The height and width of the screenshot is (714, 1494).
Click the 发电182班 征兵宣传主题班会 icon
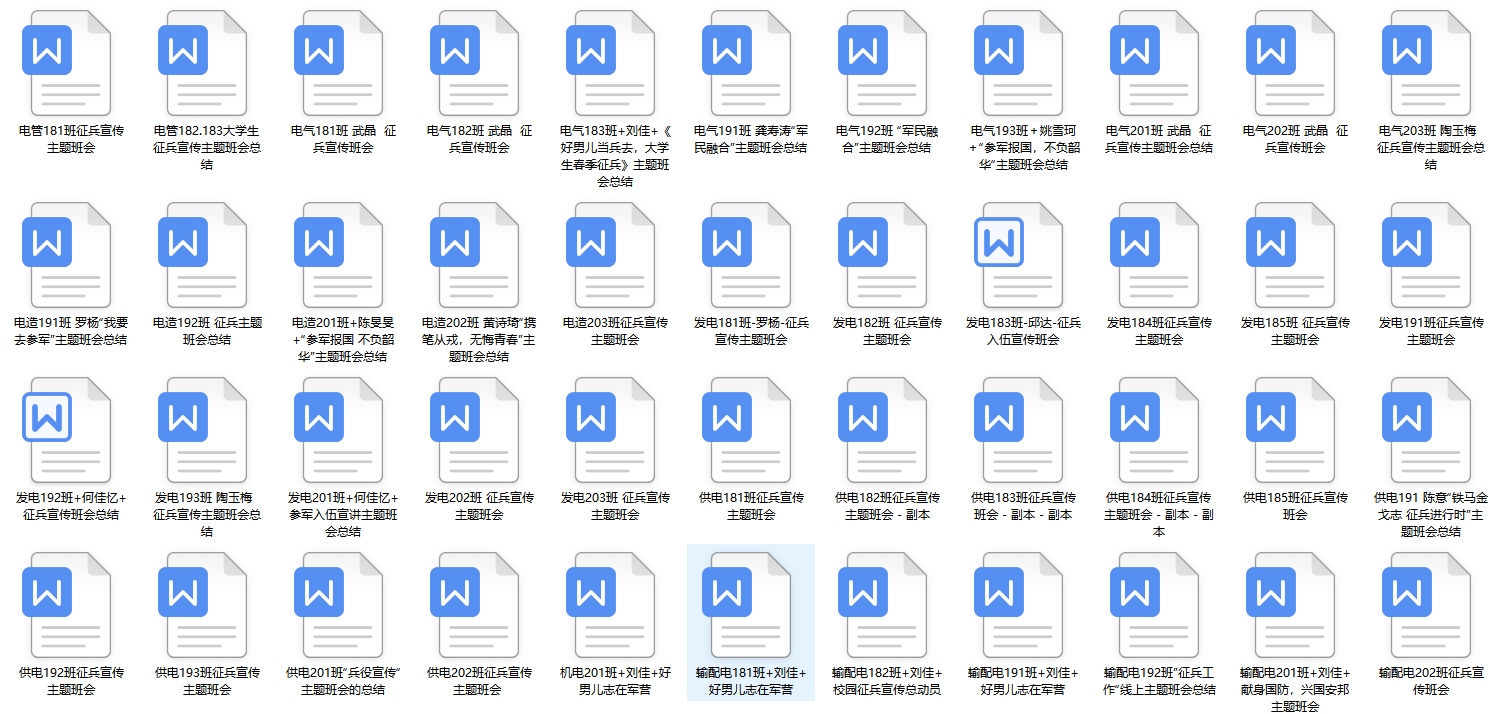tap(882, 255)
